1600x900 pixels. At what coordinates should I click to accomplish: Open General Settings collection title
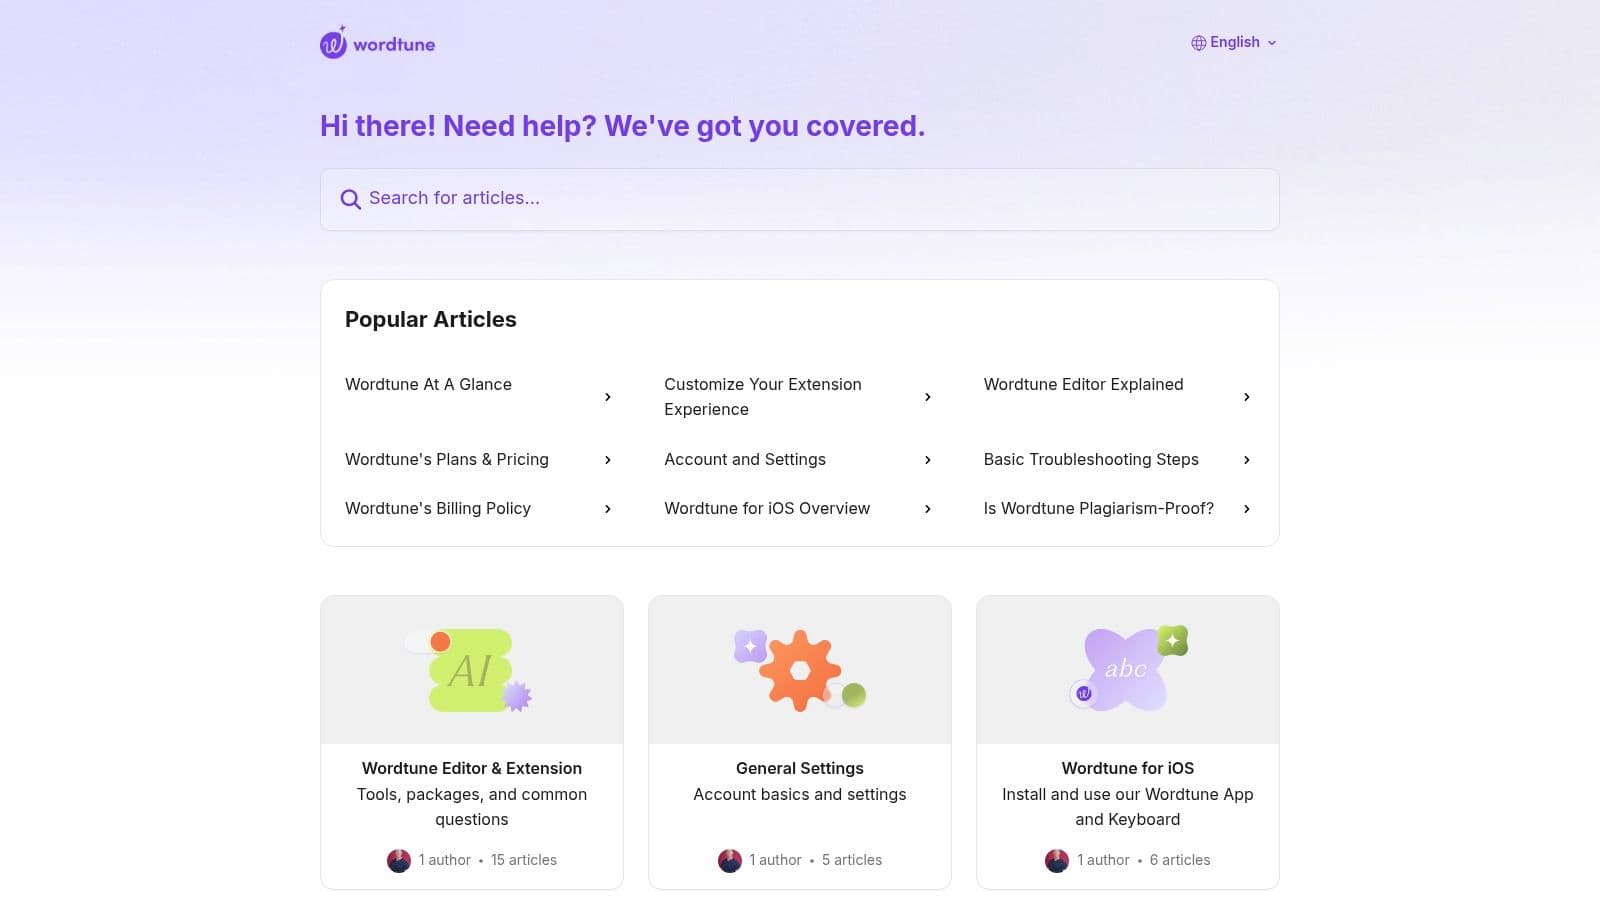(x=800, y=768)
